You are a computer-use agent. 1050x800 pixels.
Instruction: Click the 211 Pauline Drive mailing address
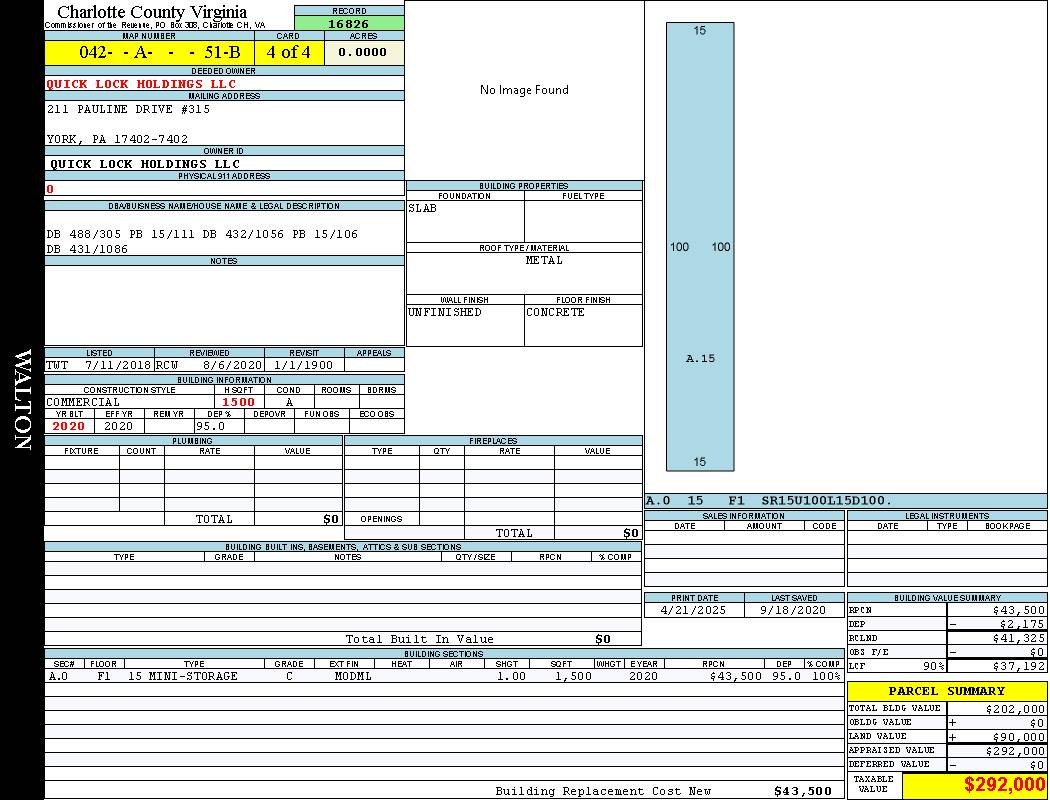(128, 109)
